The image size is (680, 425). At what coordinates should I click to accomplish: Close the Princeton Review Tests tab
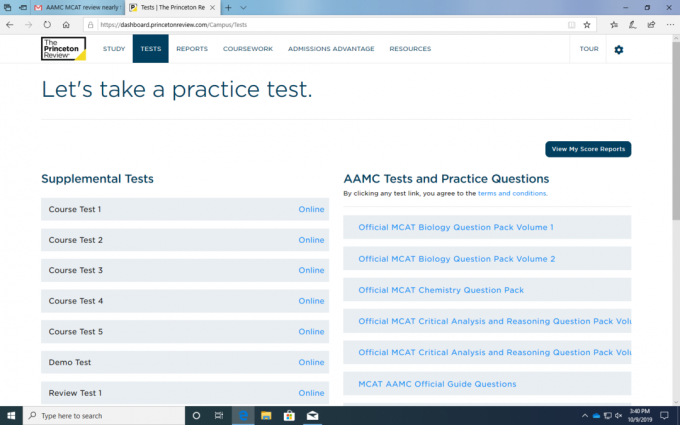(x=212, y=7)
